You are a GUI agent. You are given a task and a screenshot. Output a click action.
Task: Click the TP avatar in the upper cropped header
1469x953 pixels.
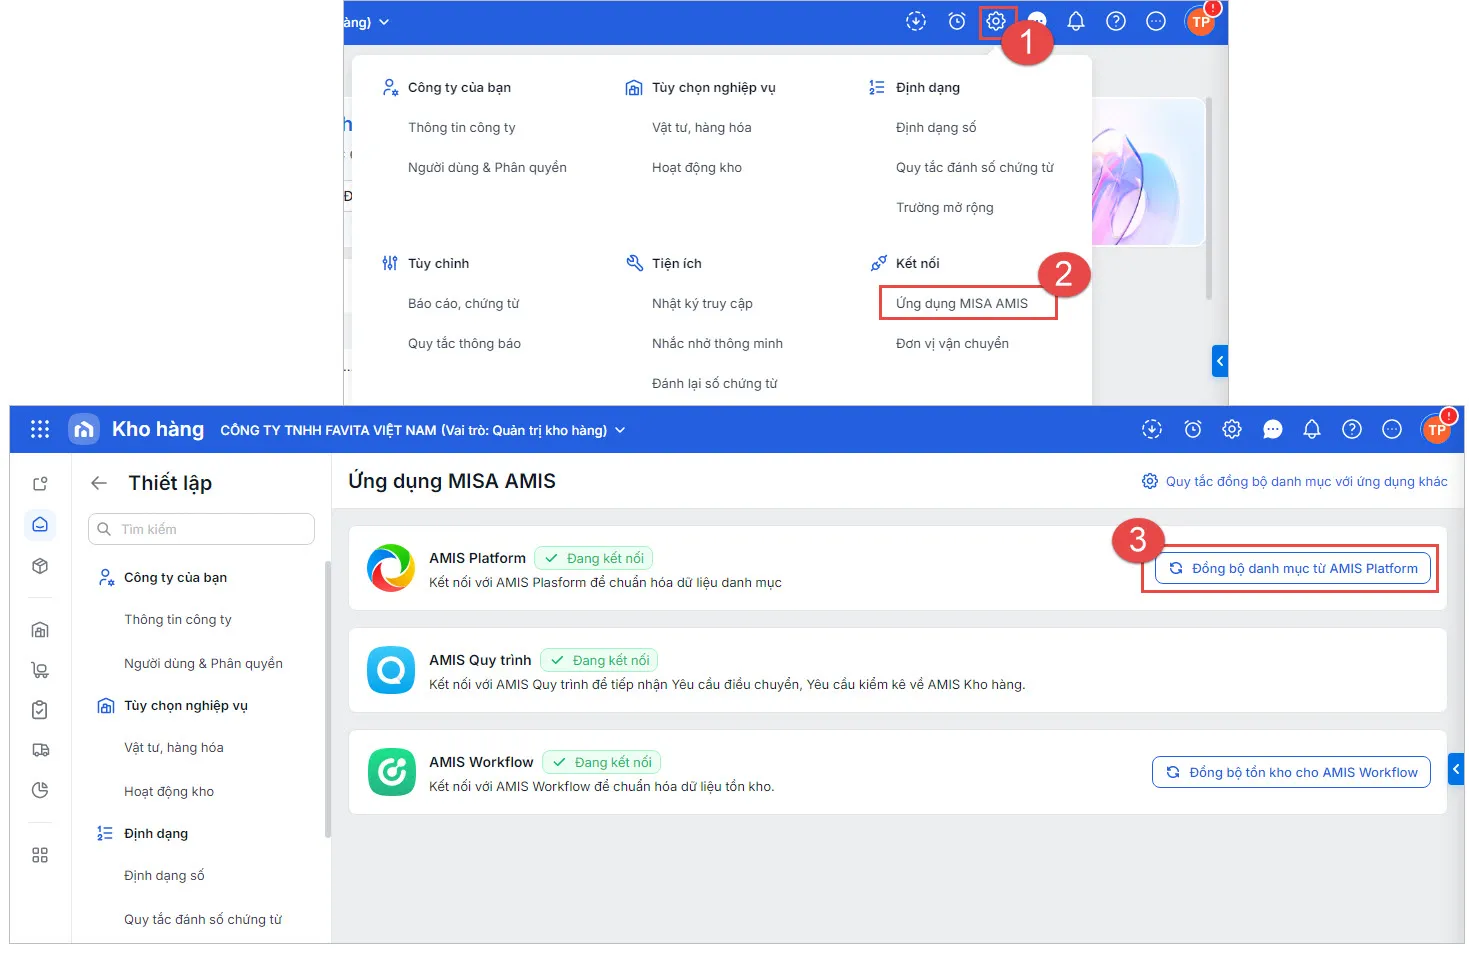click(1200, 21)
